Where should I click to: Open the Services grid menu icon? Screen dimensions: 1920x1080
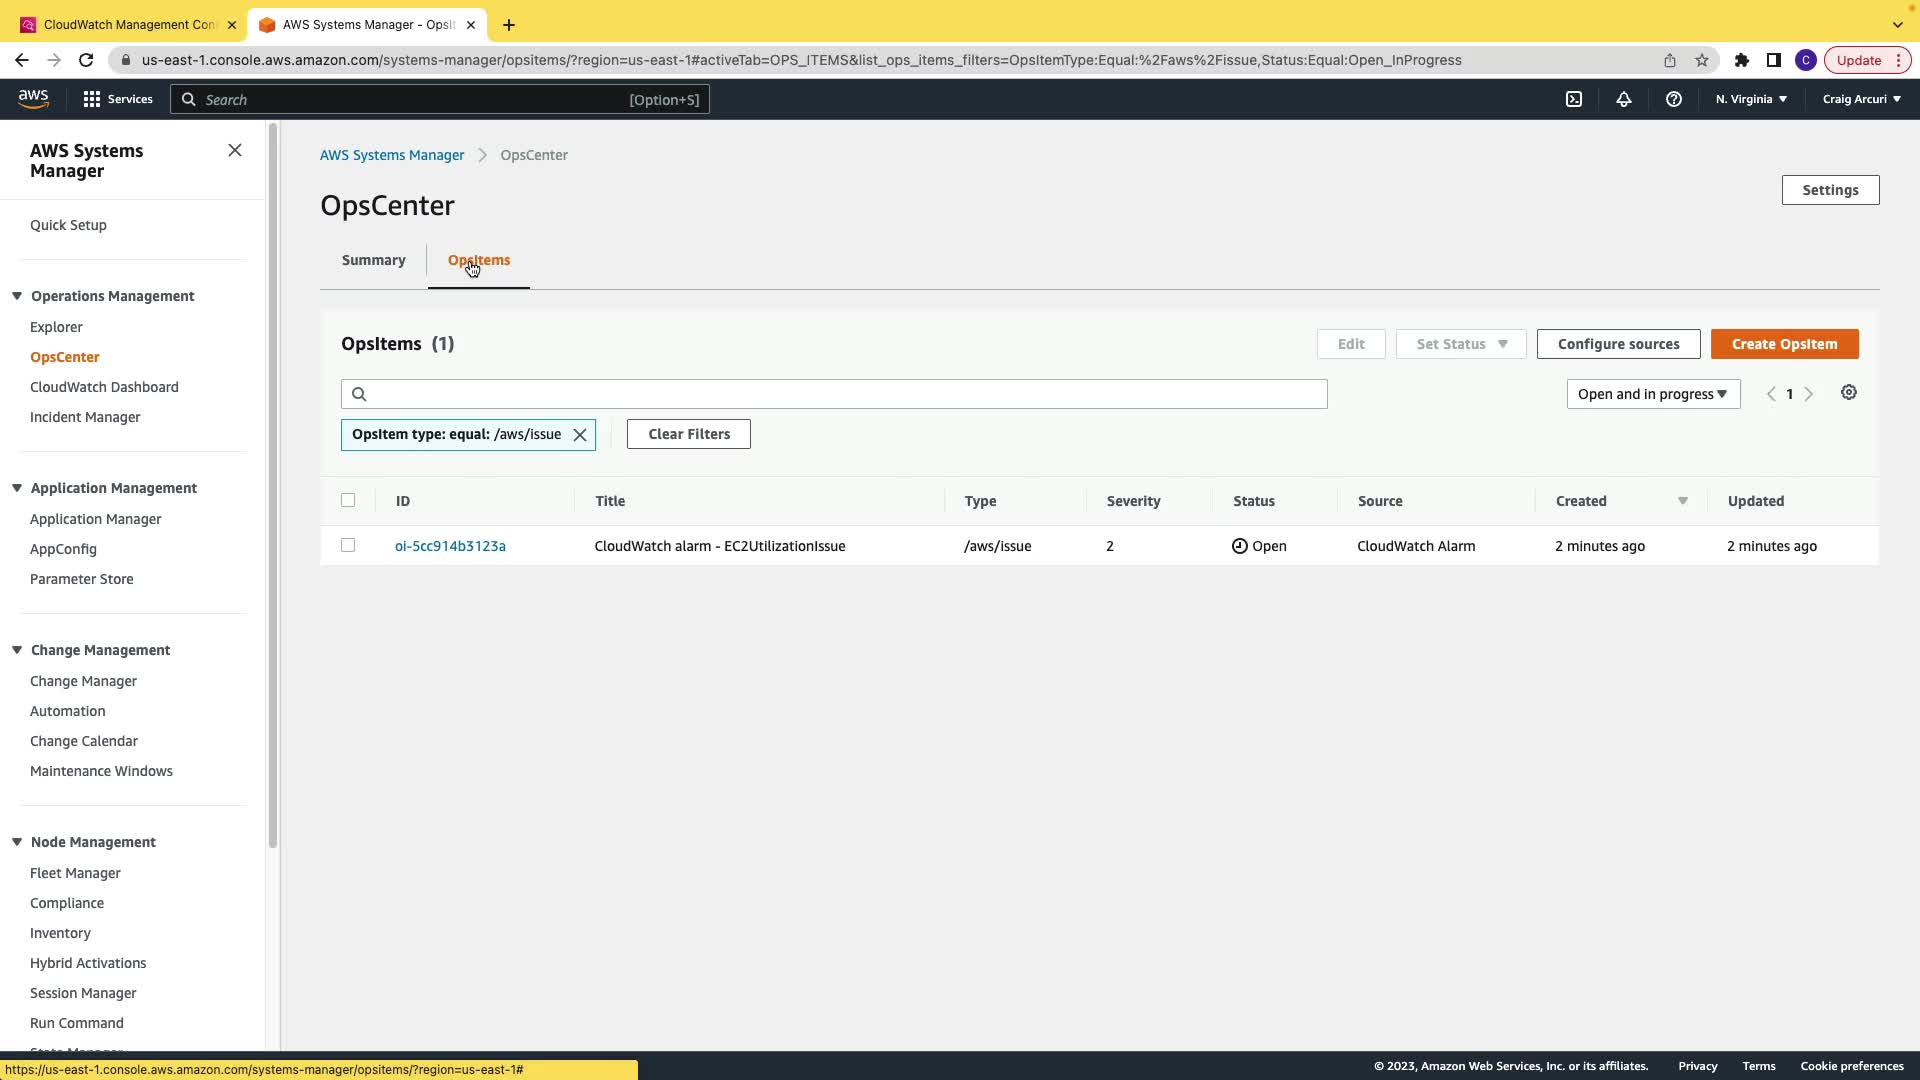coord(92,99)
